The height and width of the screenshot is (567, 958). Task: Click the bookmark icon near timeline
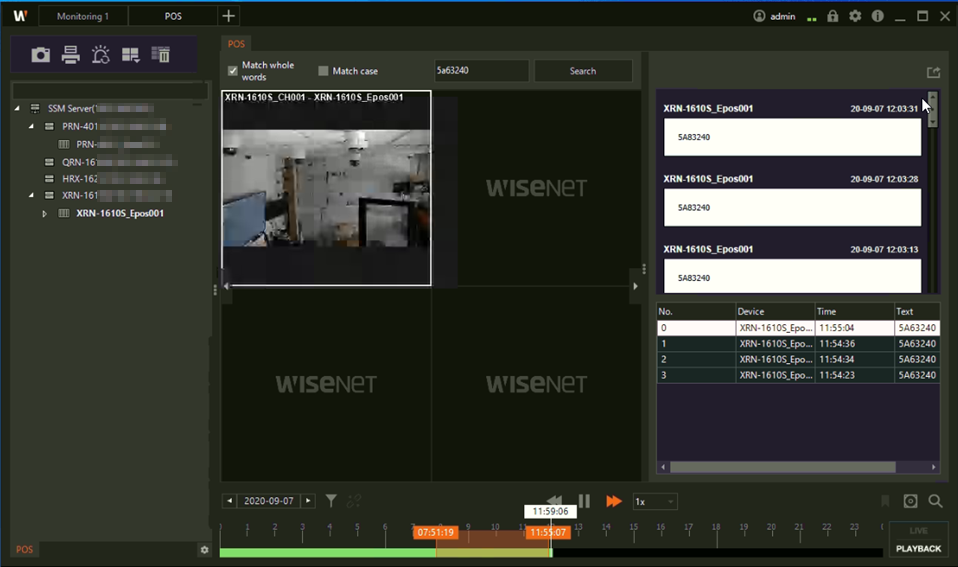click(x=885, y=501)
